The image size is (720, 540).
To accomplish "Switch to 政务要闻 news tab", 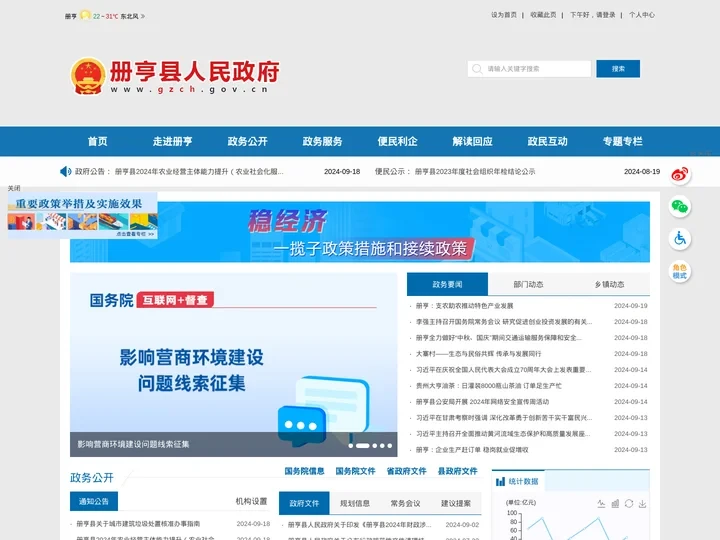I will pos(447,284).
